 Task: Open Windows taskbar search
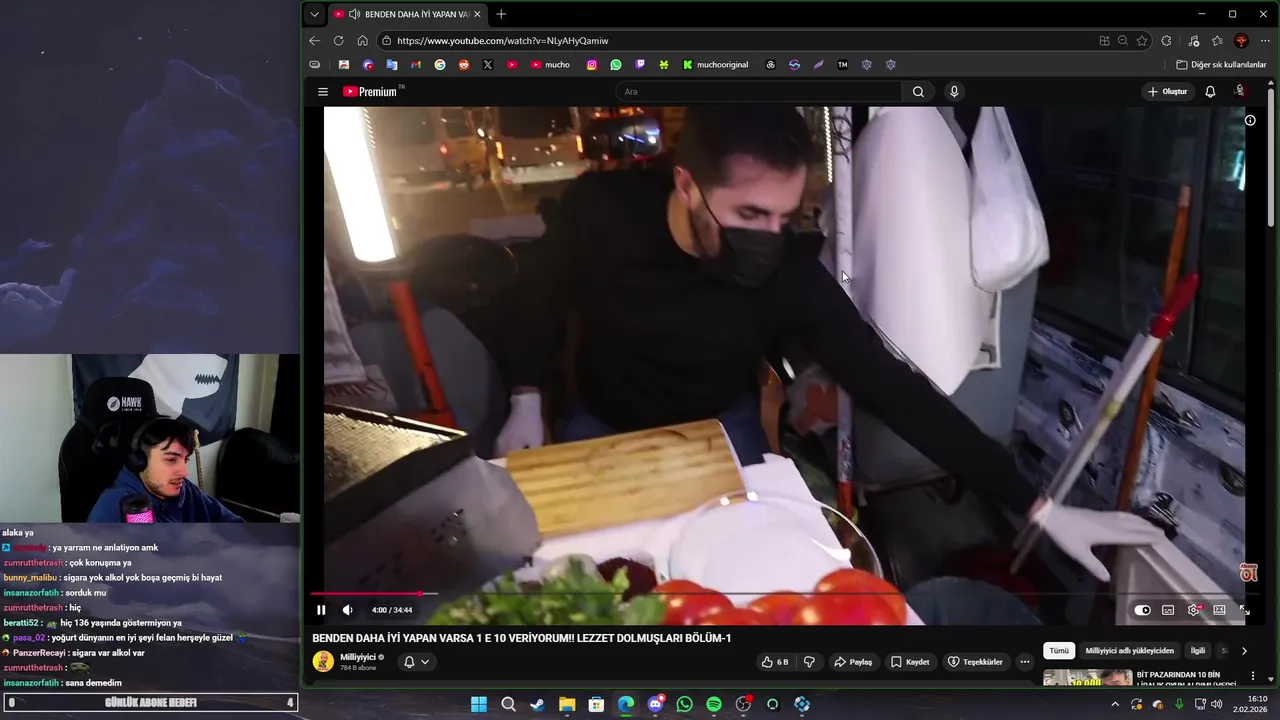coord(508,704)
